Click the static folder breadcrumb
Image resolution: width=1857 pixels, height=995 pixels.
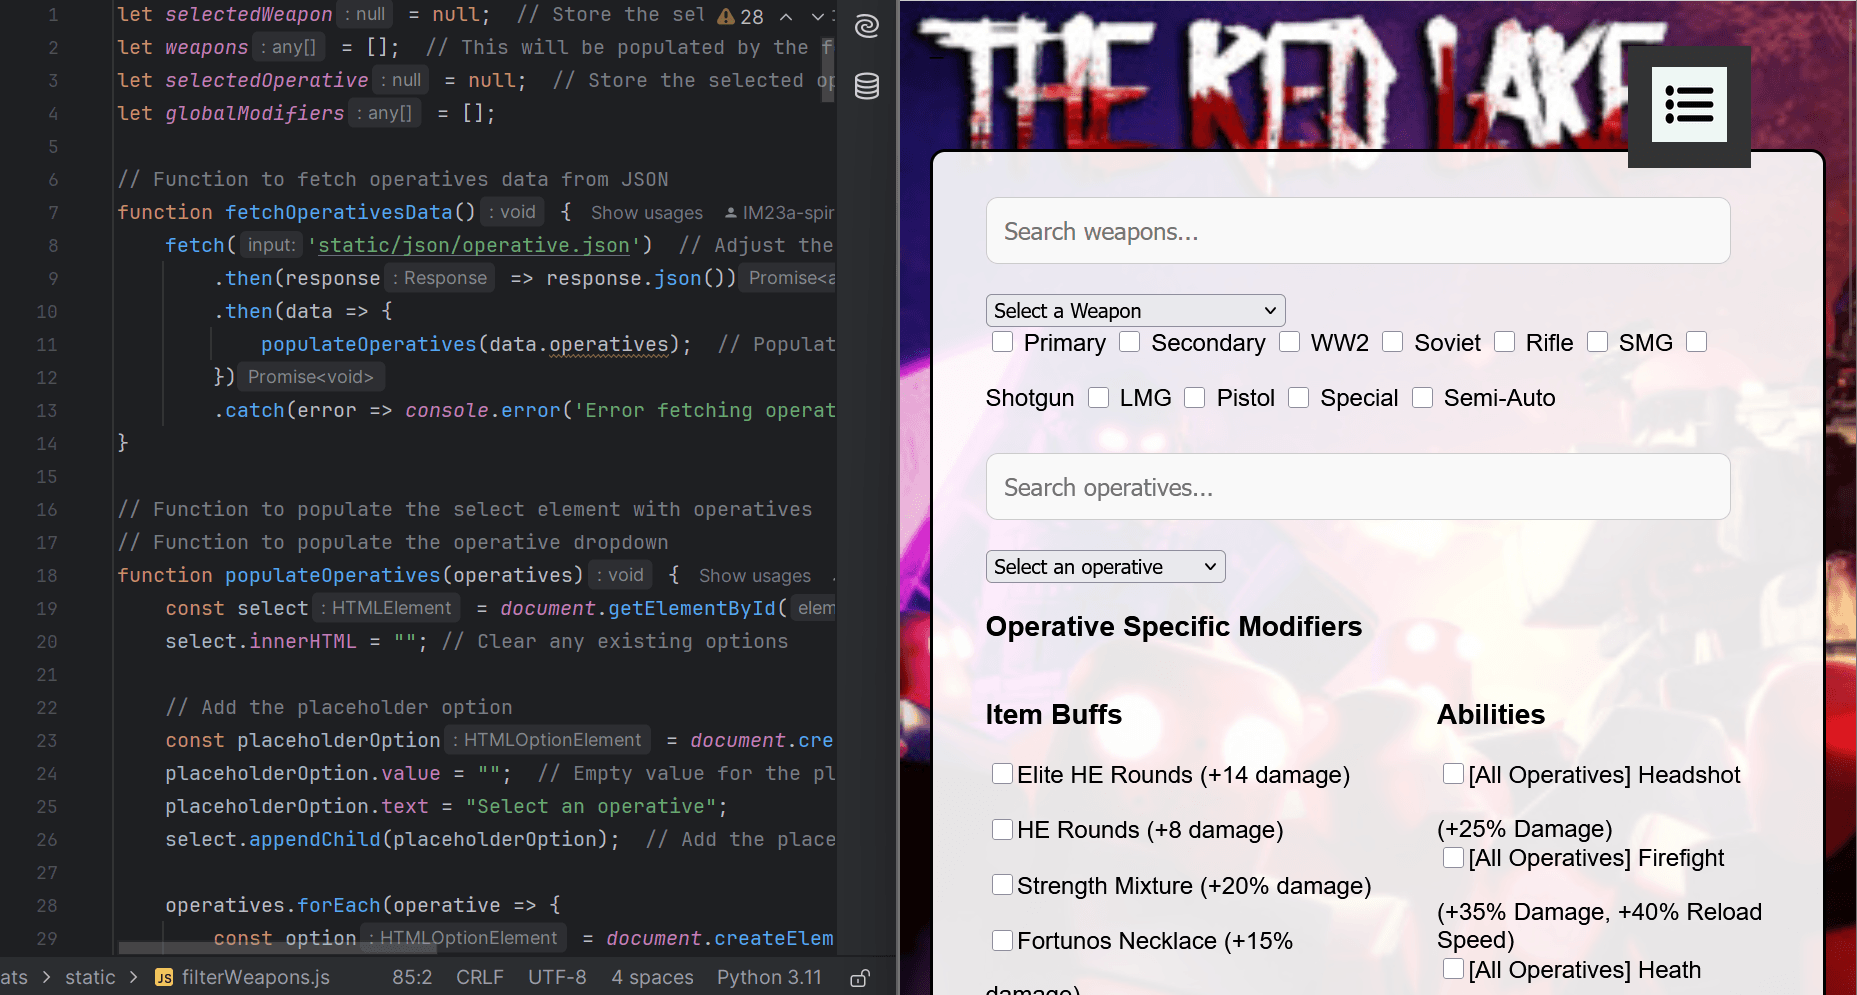click(x=90, y=977)
